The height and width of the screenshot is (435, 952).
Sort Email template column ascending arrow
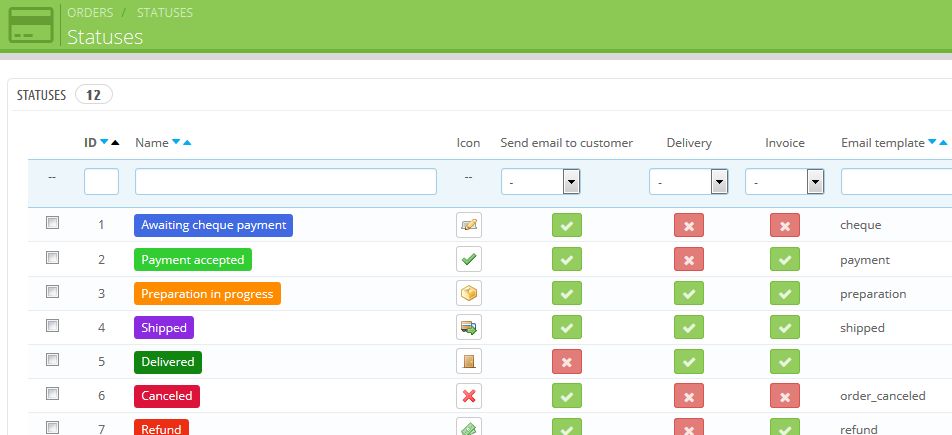943,143
